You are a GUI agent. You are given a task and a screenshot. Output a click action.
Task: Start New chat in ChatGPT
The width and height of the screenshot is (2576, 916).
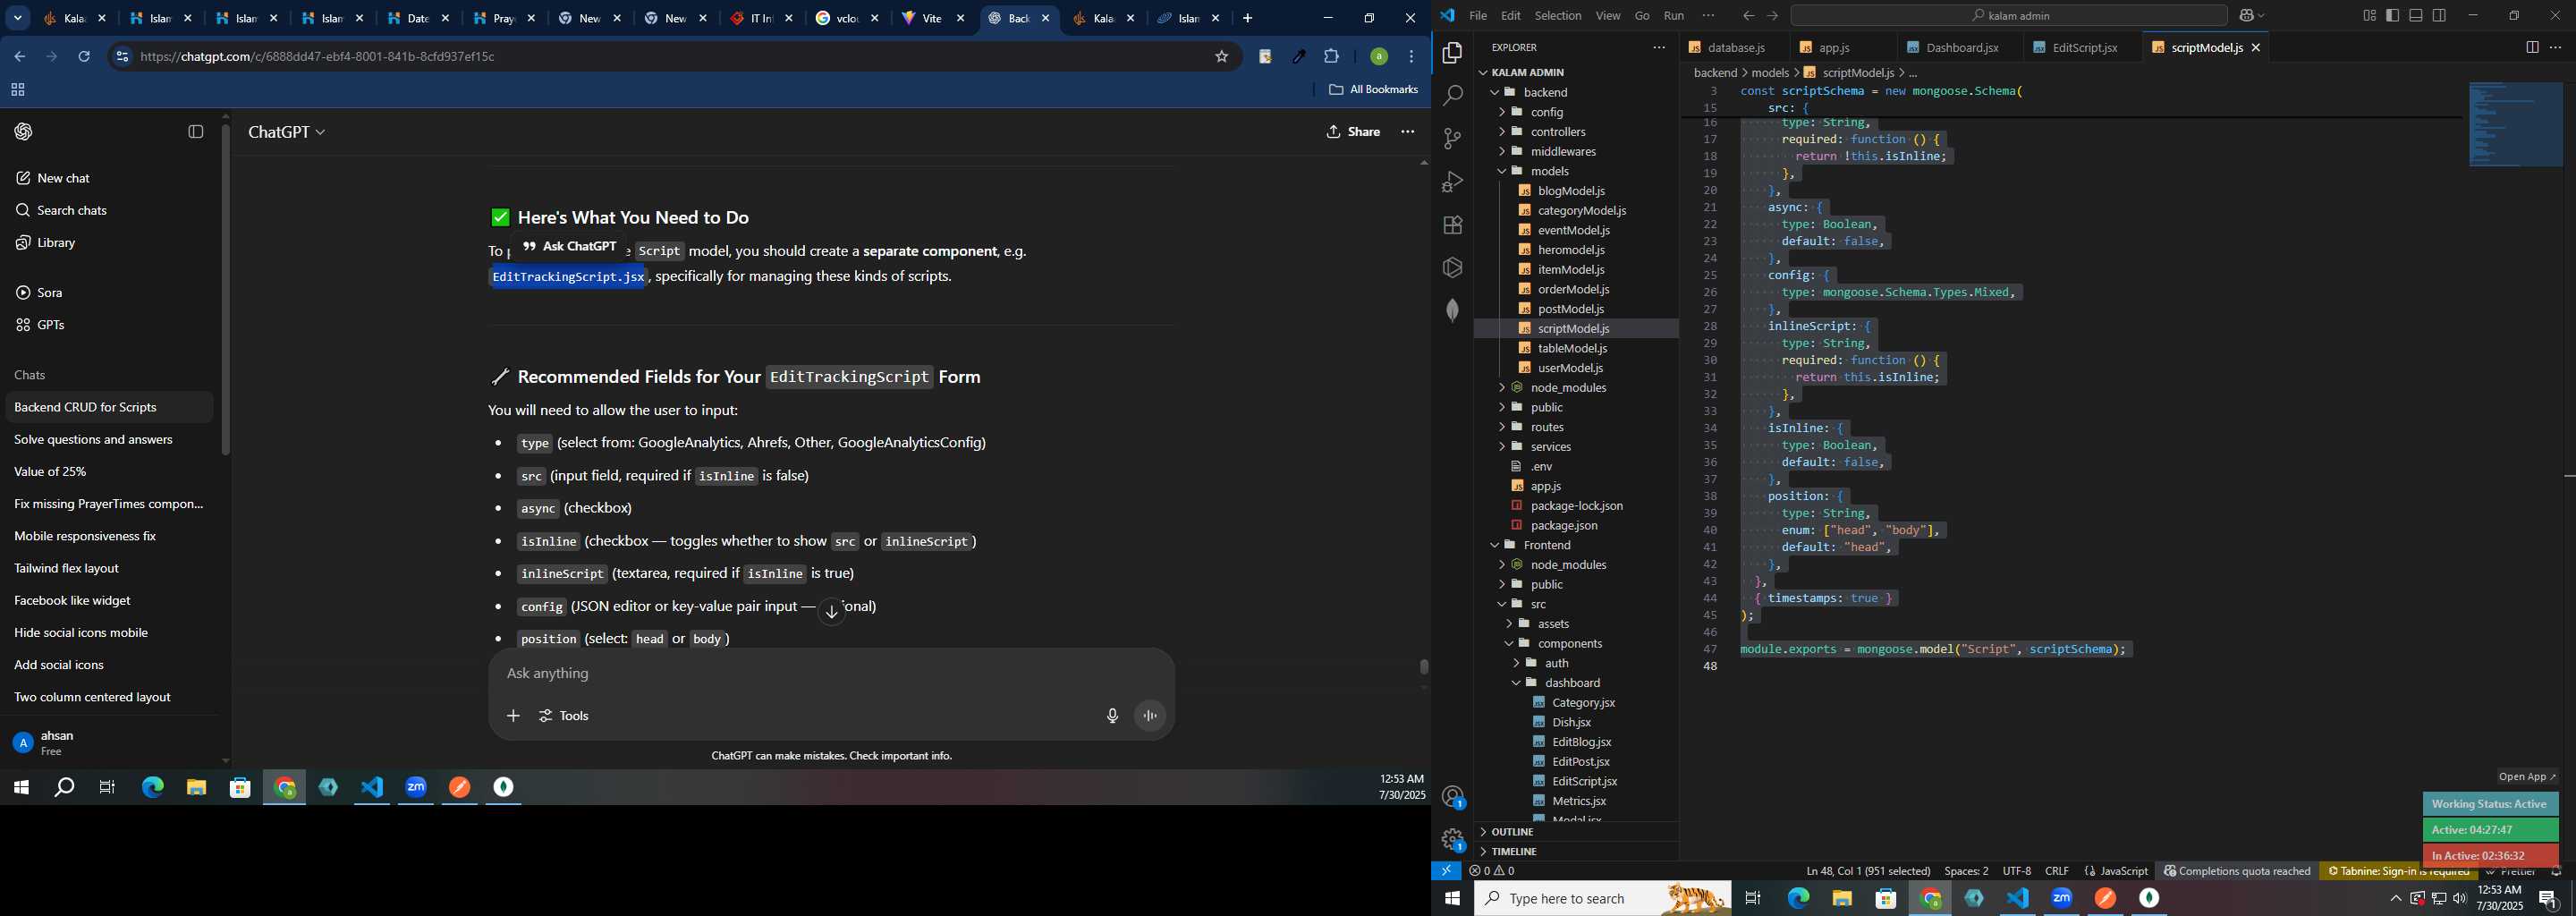pyautogui.click(x=53, y=178)
